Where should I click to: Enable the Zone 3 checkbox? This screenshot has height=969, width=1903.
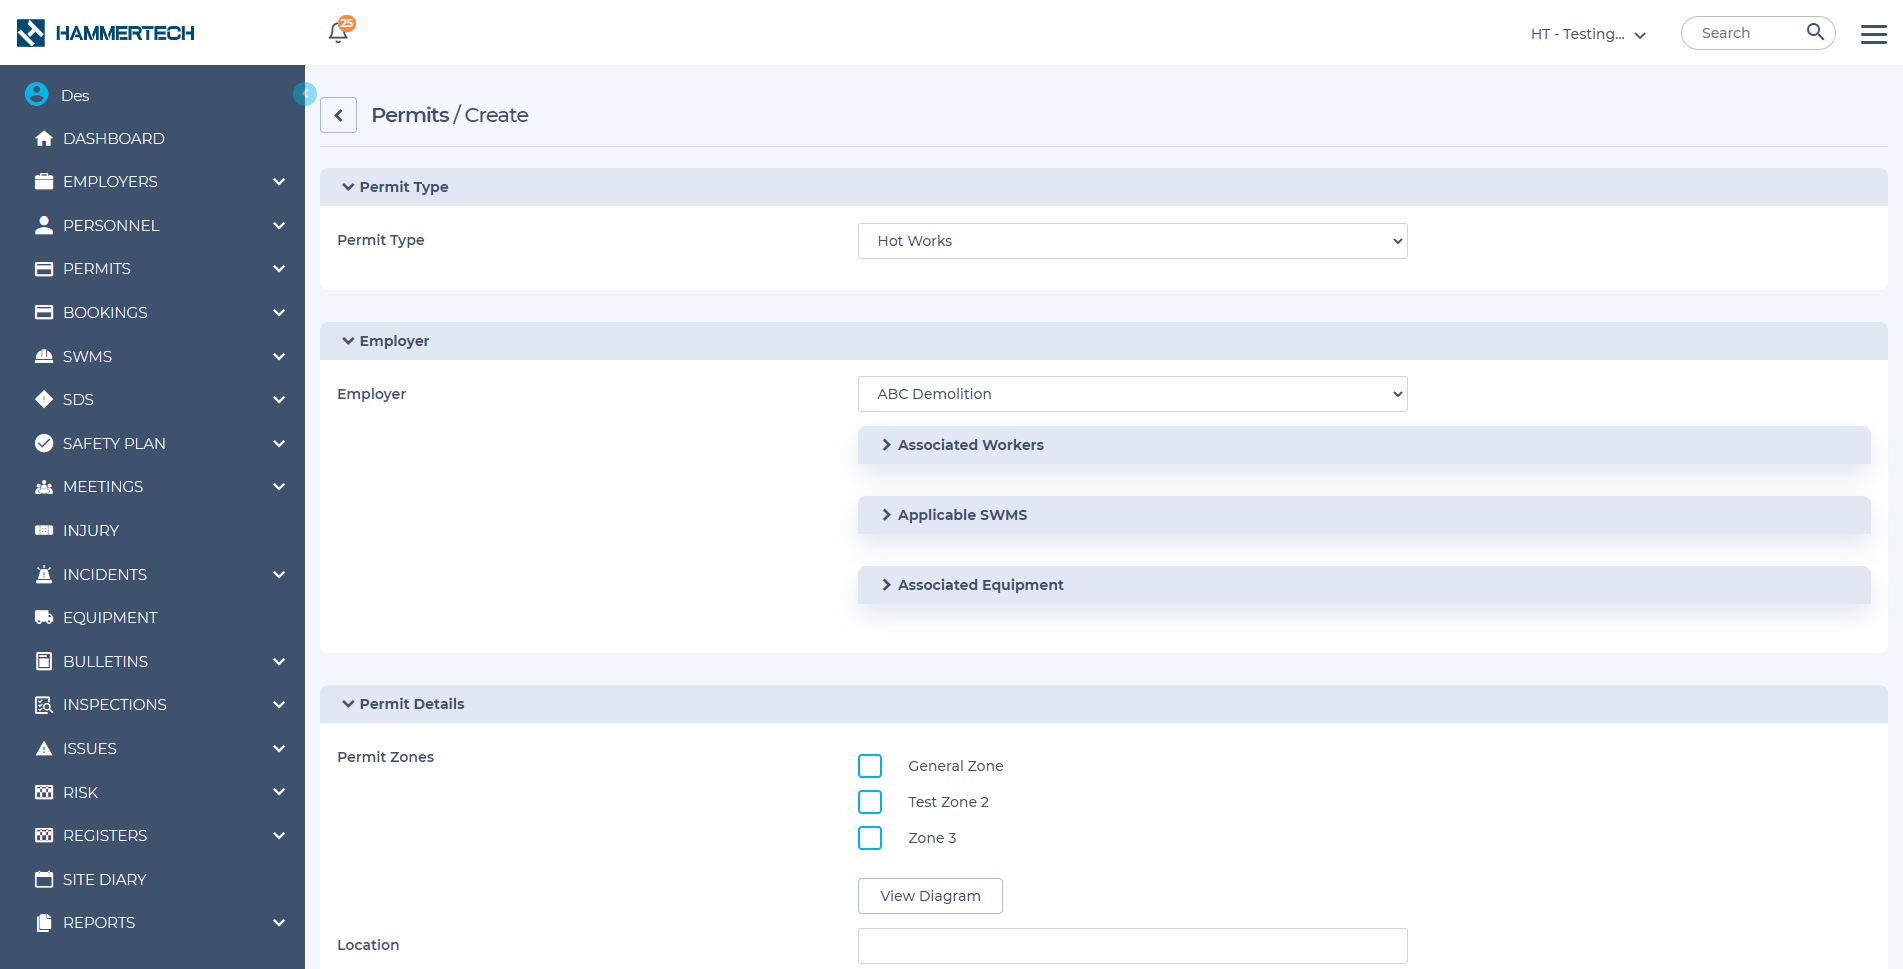pyautogui.click(x=870, y=838)
